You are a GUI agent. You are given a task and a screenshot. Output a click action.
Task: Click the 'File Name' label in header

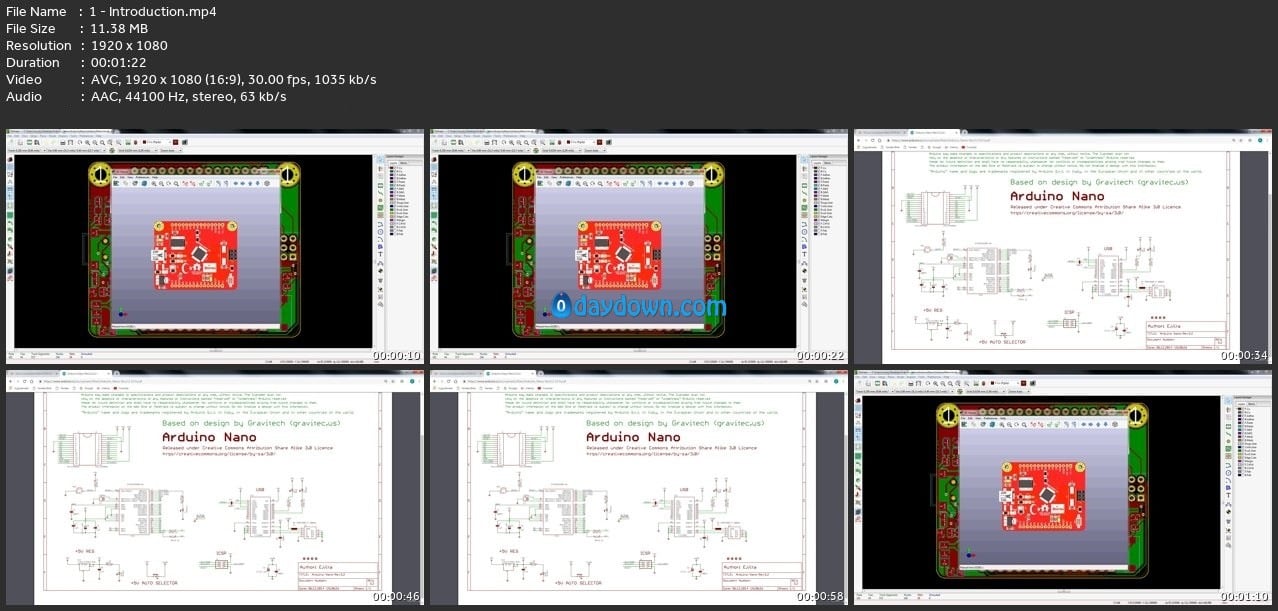point(36,12)
